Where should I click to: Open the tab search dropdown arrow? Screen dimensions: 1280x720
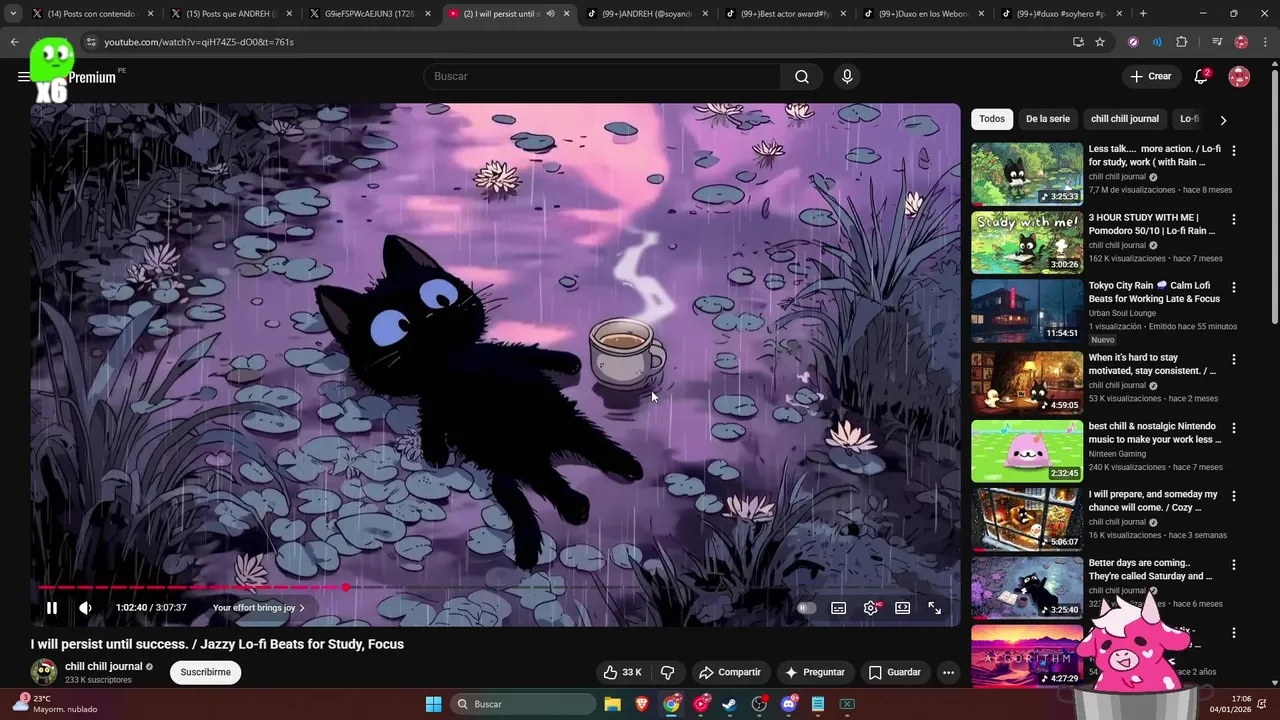pos(12,14)
